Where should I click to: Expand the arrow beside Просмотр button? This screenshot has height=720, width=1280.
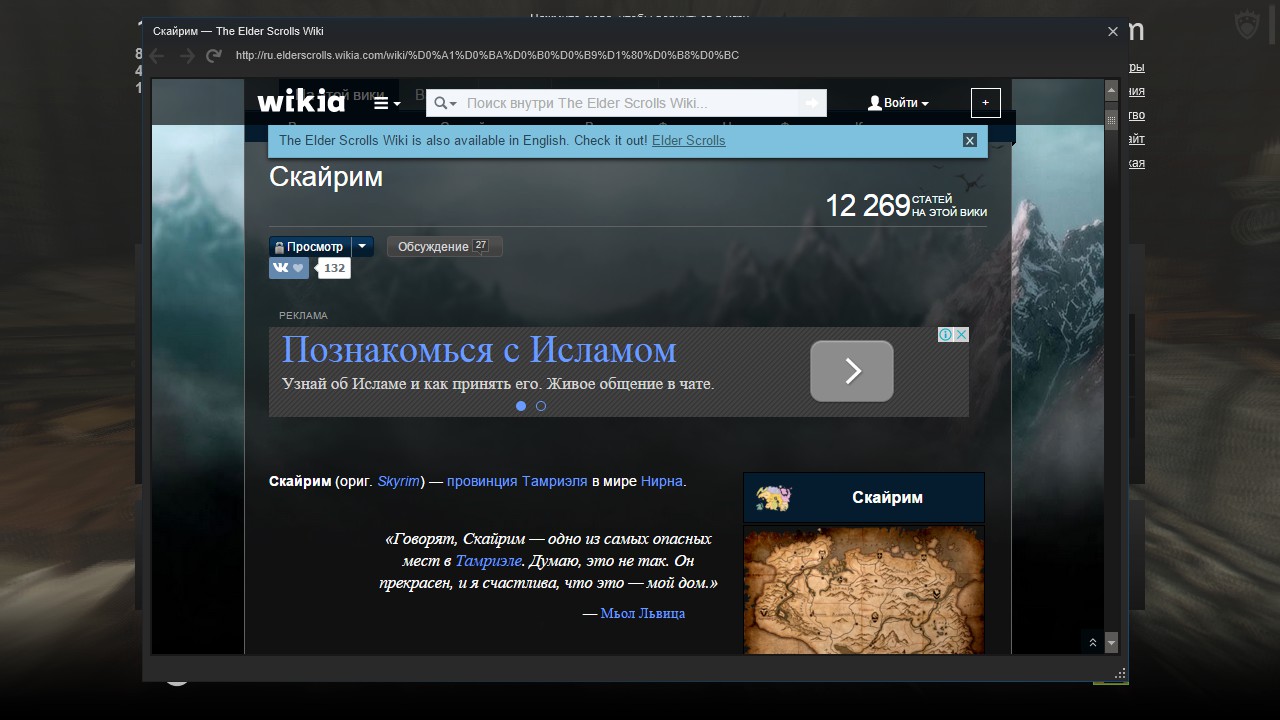click(x=363, y=247)
